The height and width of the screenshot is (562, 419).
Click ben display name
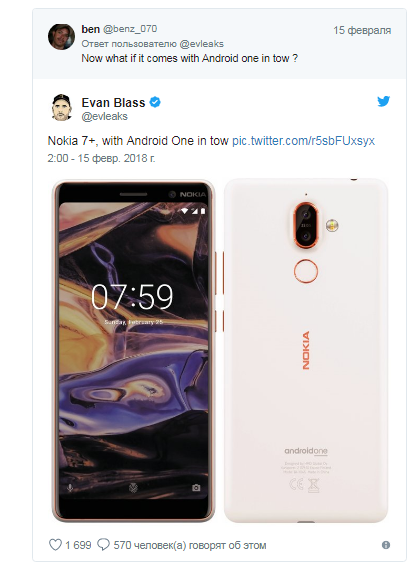pyautogui.click(x=90, y=29)
